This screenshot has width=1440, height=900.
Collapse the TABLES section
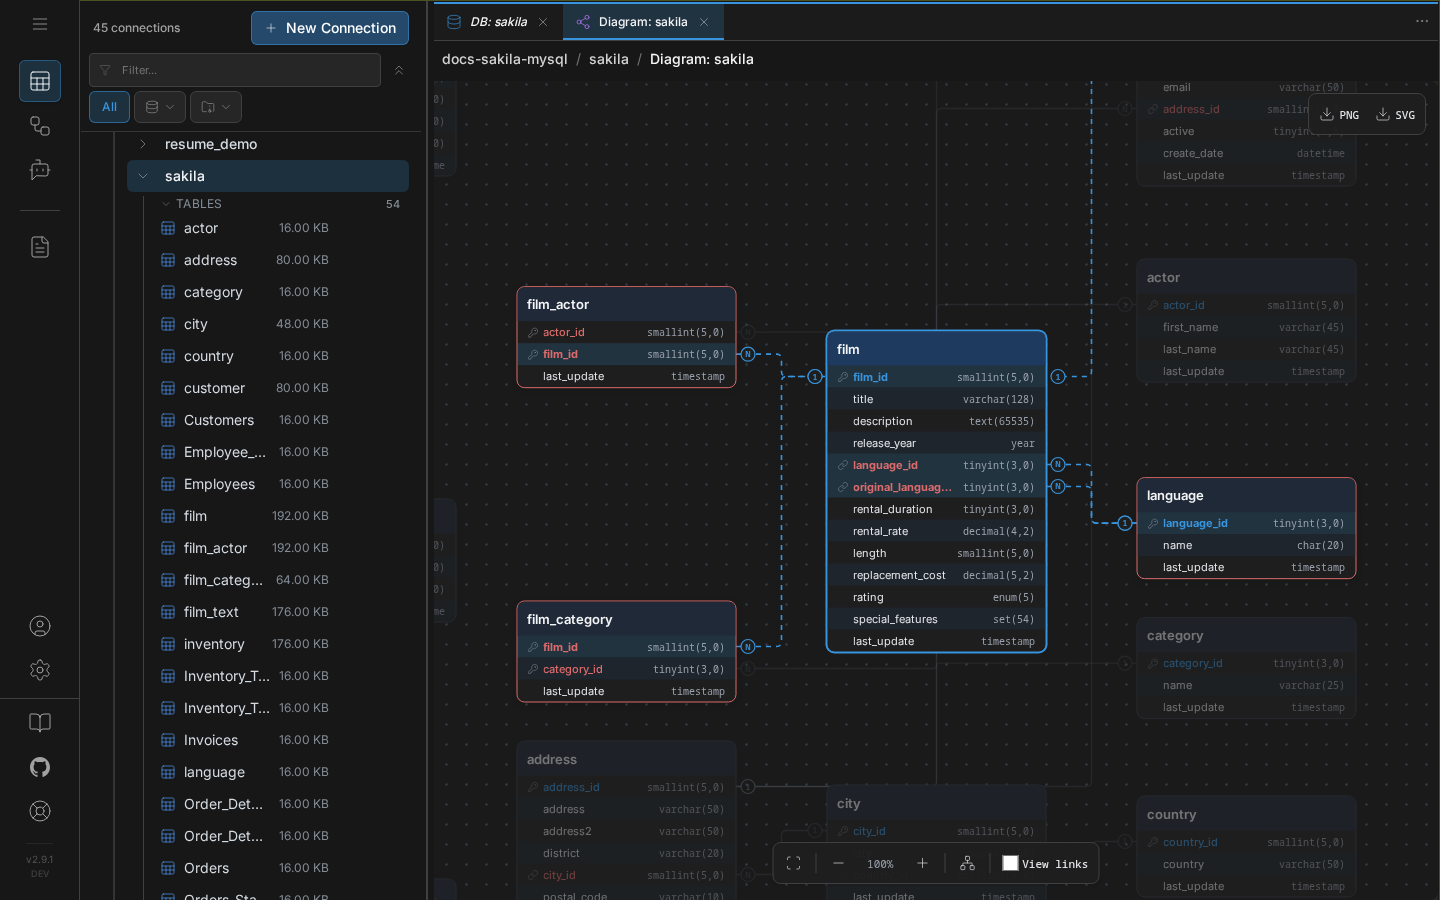(166, 204)
